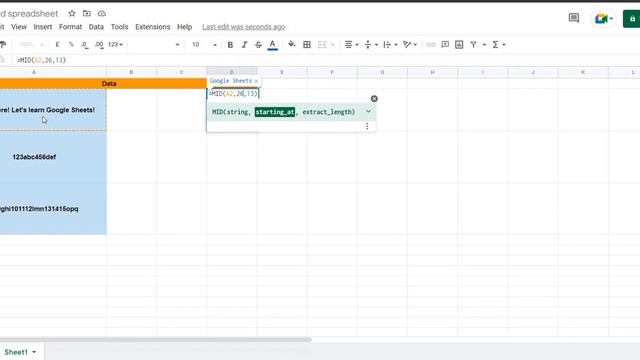Click the functions sigma icon
This screenshot has width=640, height=360.
click(x=496, y=44)
